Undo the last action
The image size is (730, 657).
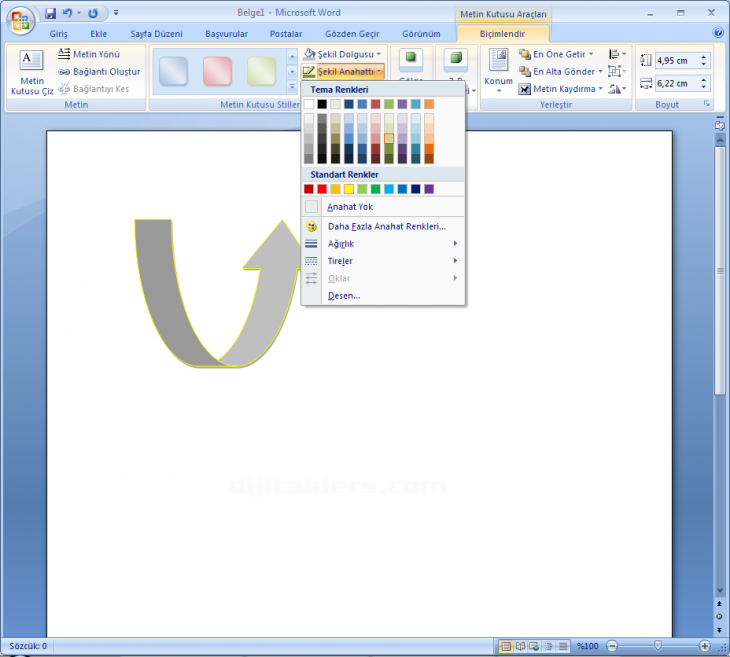tap(68, 13)
